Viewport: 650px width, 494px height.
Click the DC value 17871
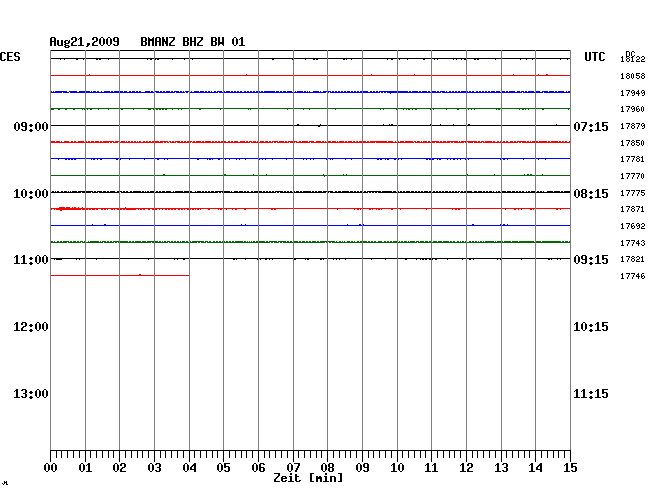tap(633, 209)
